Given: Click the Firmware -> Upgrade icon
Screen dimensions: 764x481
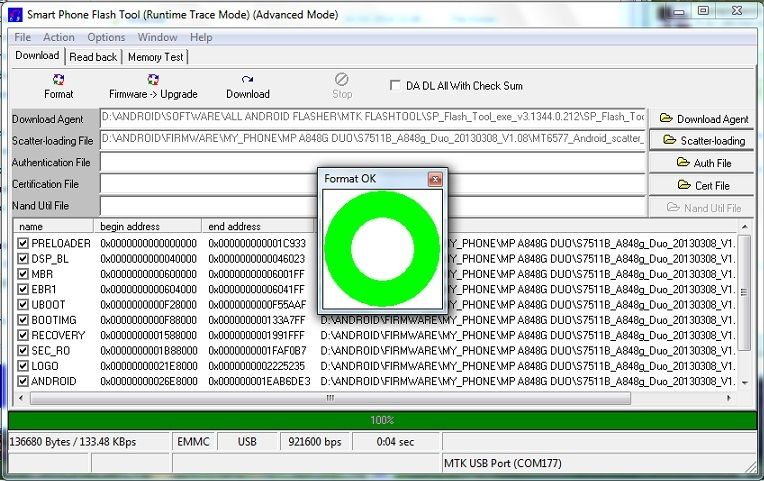Looking at the screenshot, I should 153,79.
